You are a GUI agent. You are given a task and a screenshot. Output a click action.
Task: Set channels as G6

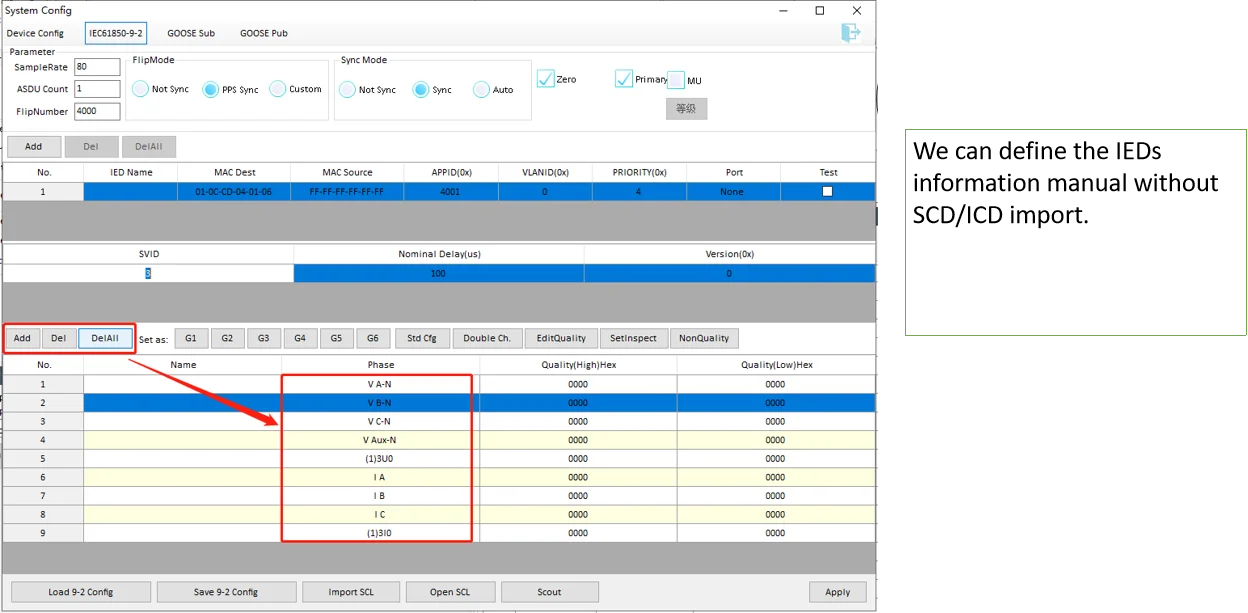click(373, 338)
